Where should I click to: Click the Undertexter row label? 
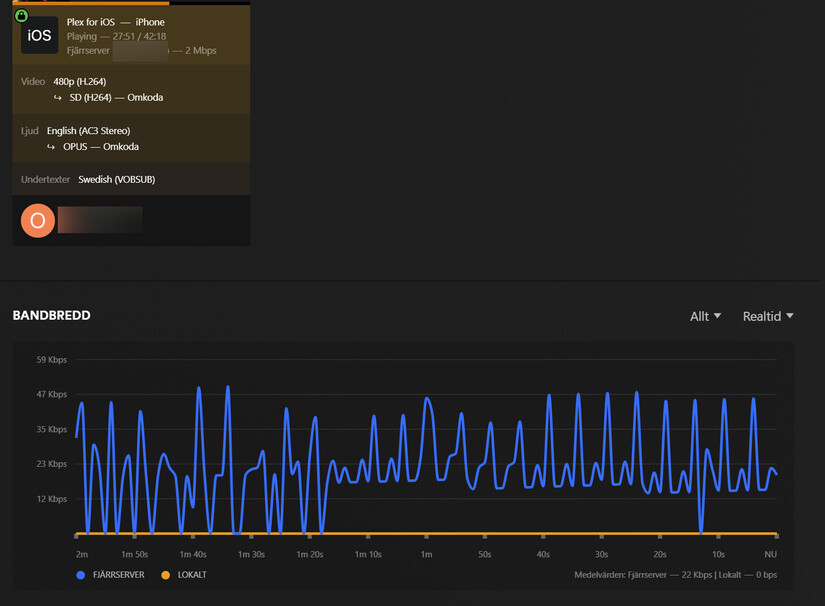point(45,179)
